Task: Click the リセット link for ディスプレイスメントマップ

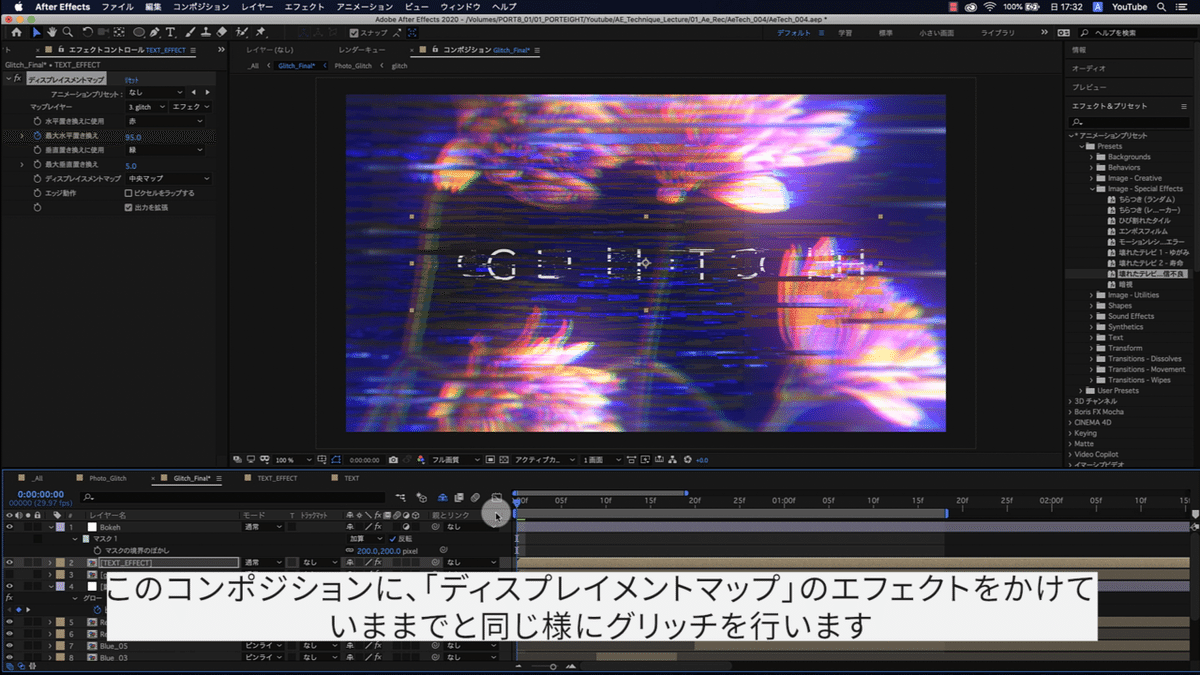Action: [130, 81]
